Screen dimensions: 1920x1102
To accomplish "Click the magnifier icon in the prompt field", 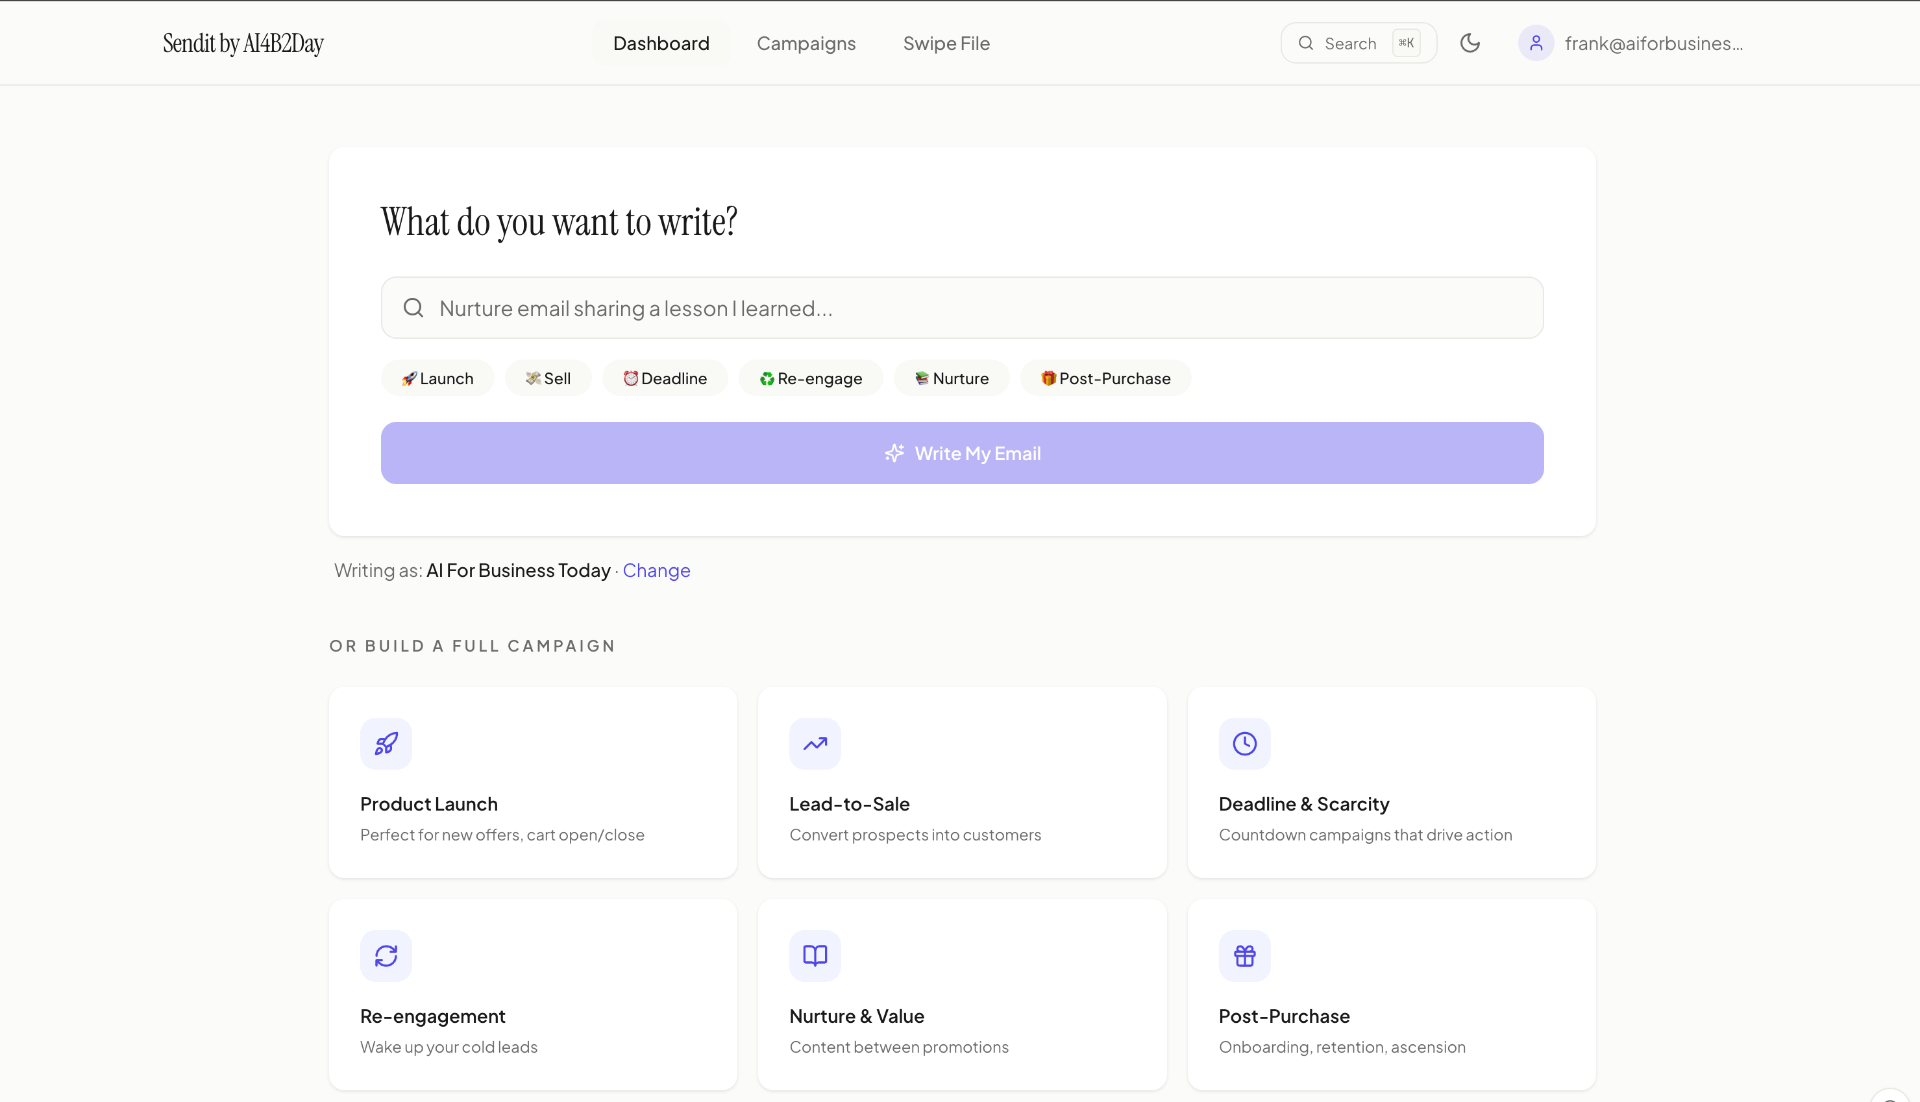I will (413, 308).
